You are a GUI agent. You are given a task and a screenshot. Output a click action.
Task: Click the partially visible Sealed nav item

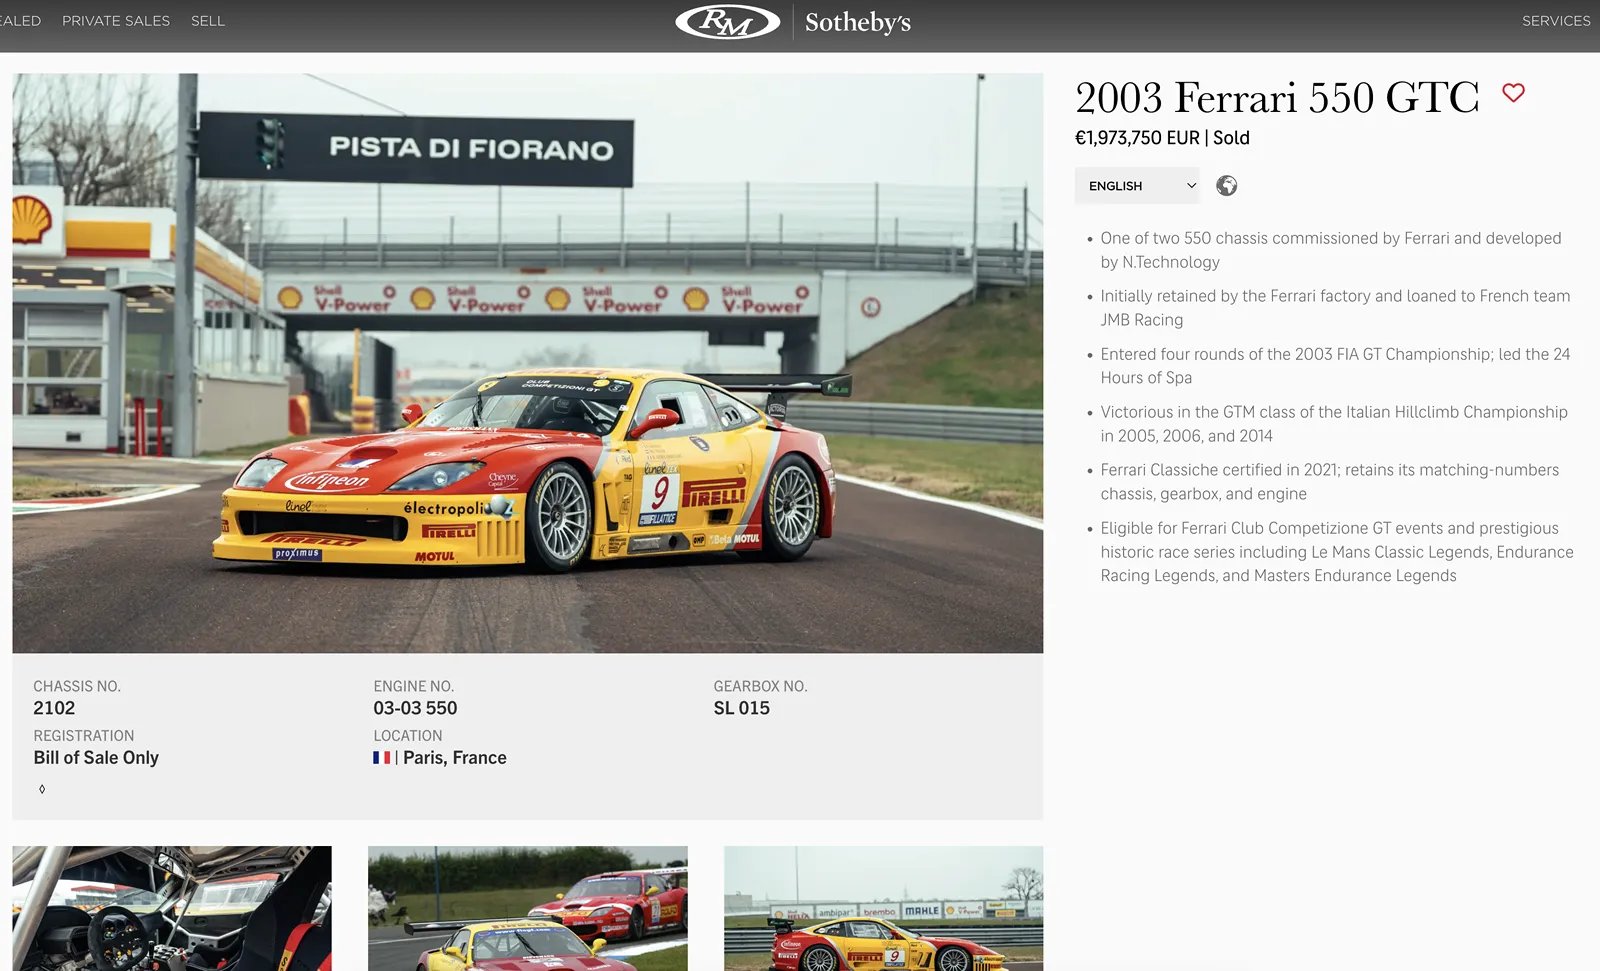(x=20, y=21)
